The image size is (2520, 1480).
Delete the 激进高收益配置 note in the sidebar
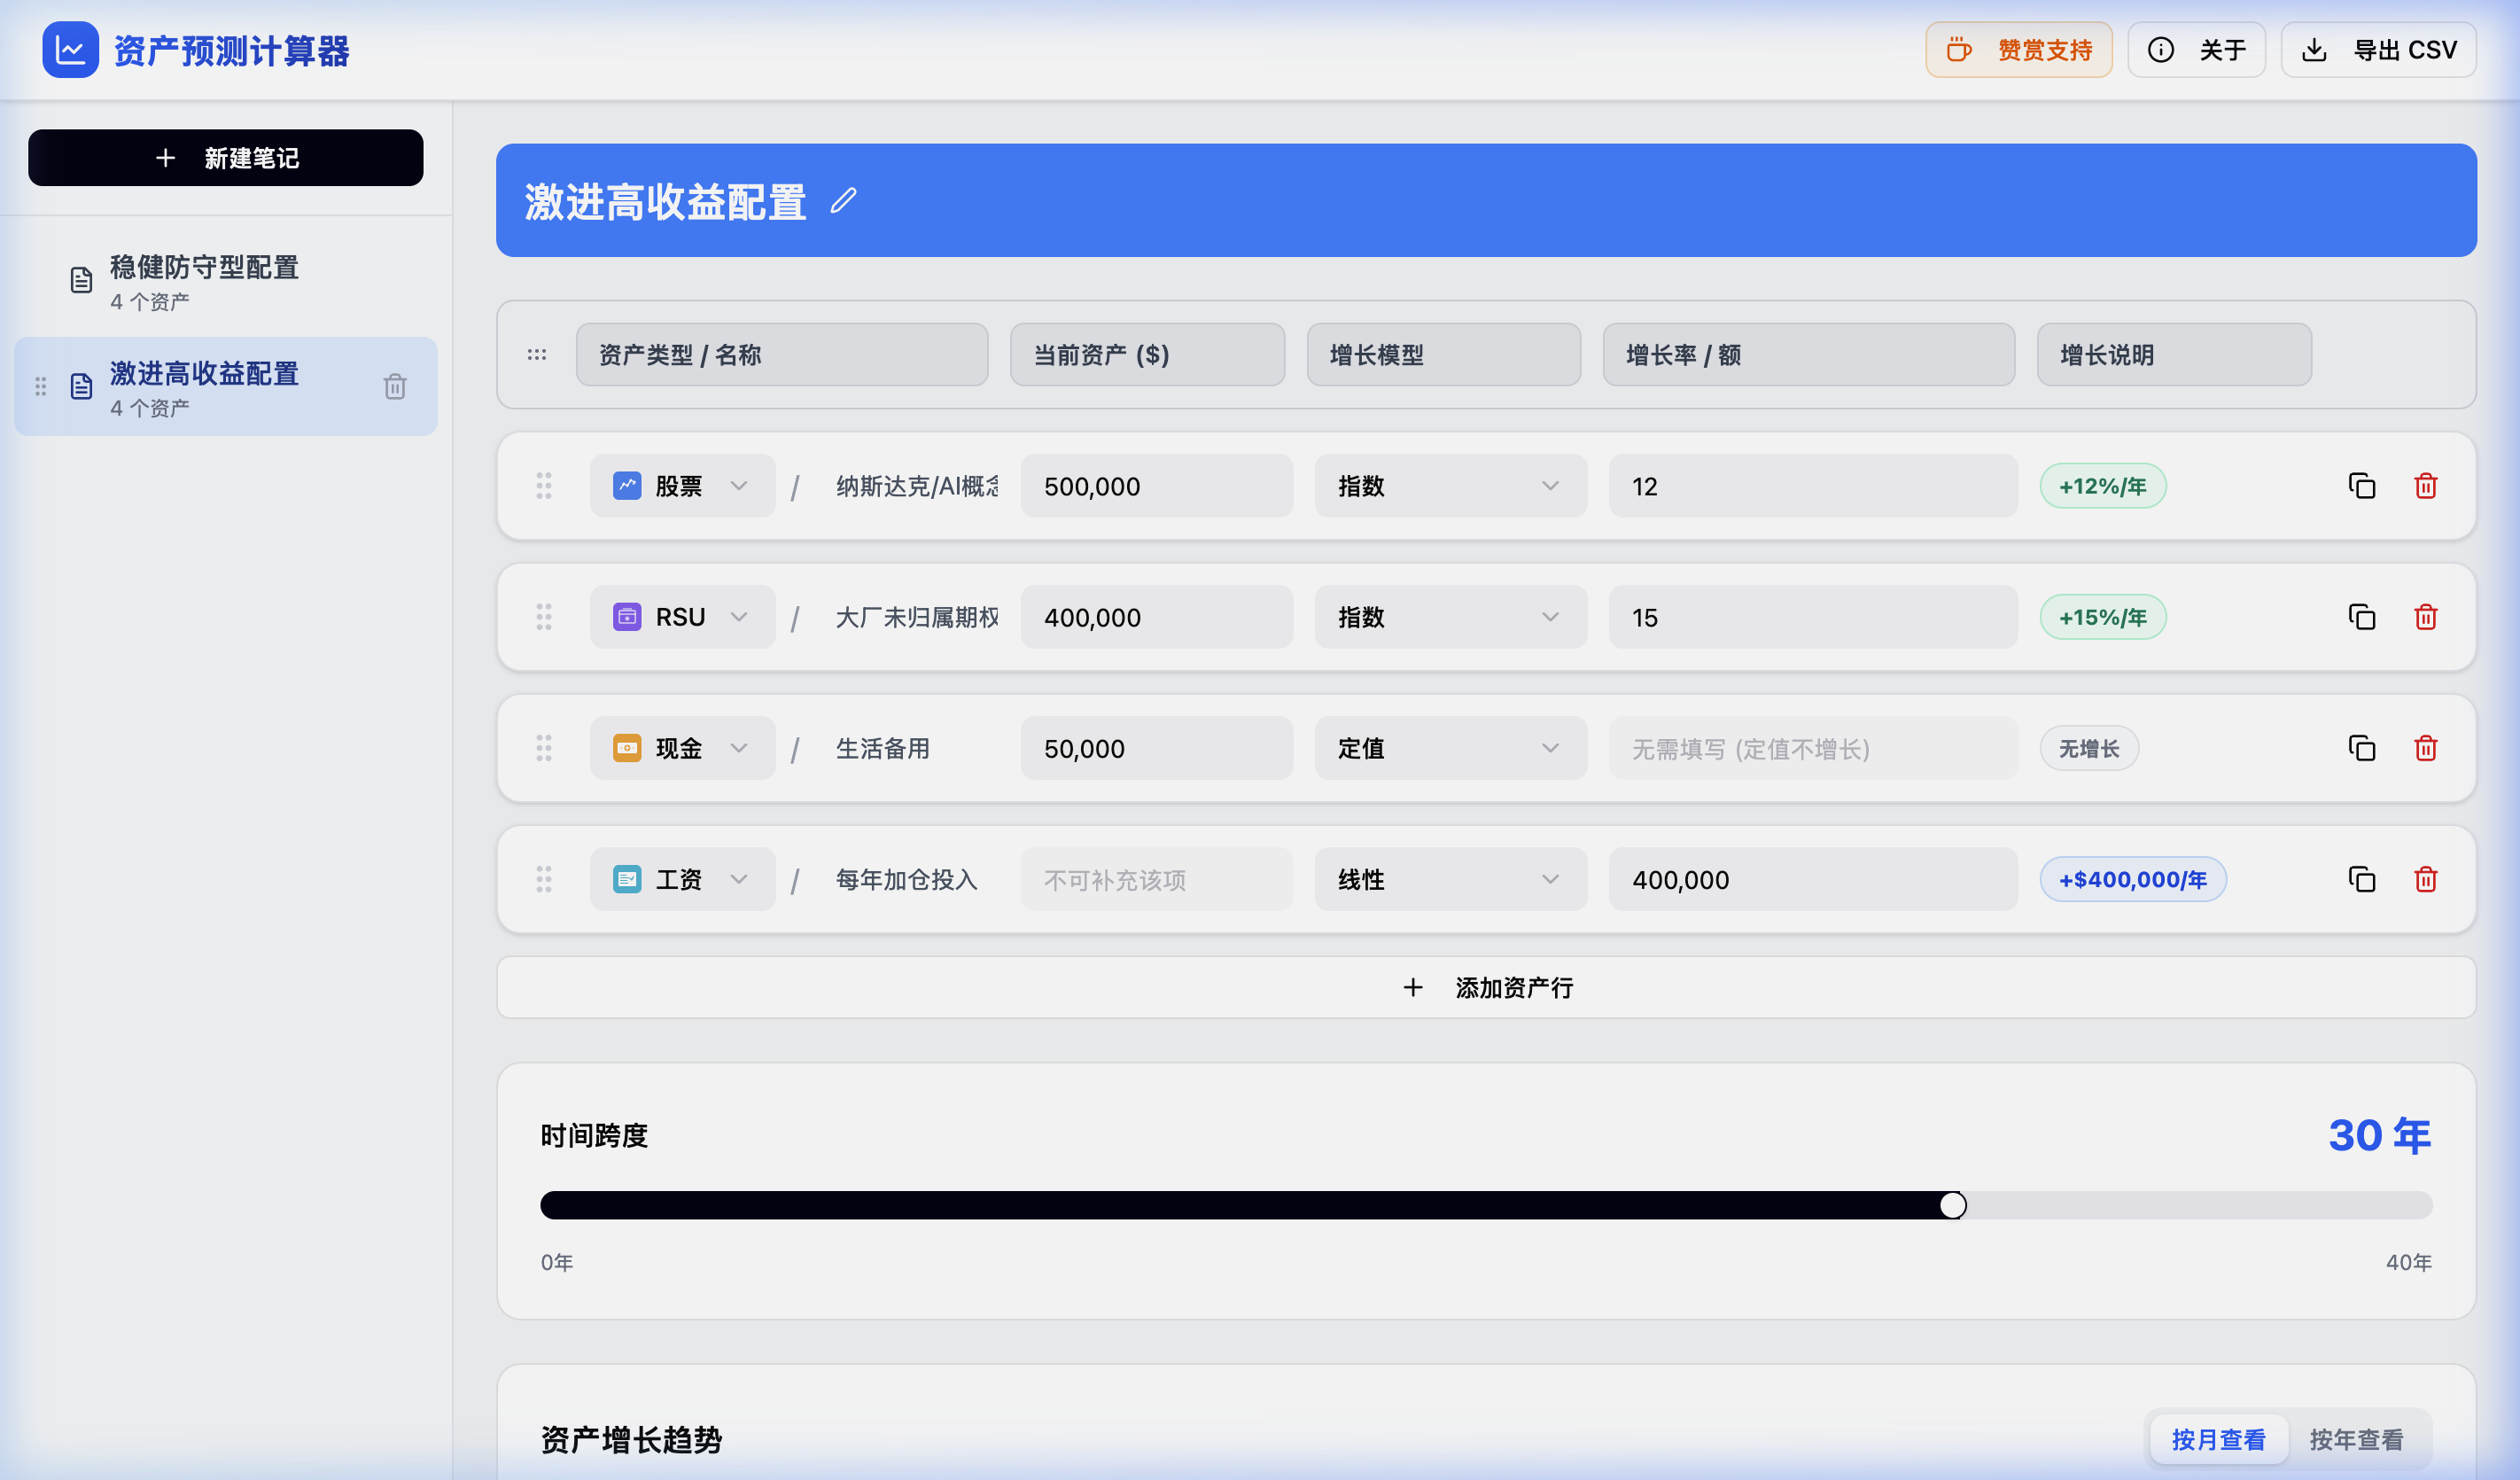(x=394, y=386)
